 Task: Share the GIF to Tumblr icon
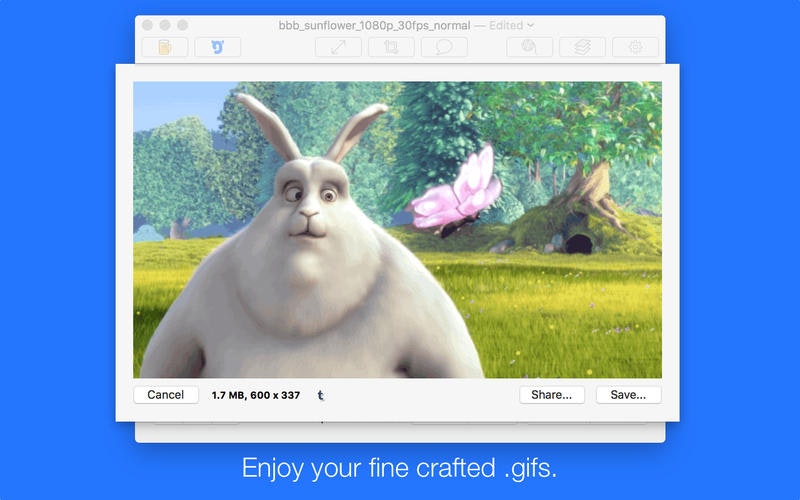[x=320, y=395]
